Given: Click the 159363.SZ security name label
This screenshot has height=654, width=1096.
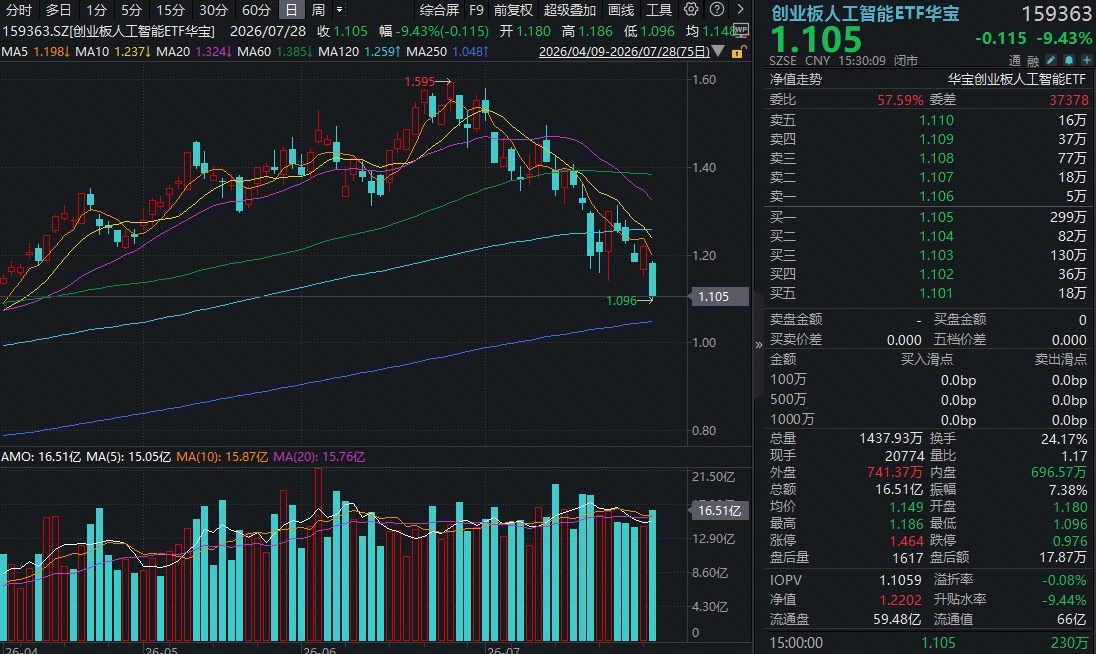Looking at the screenshot, I should point(109,31).
